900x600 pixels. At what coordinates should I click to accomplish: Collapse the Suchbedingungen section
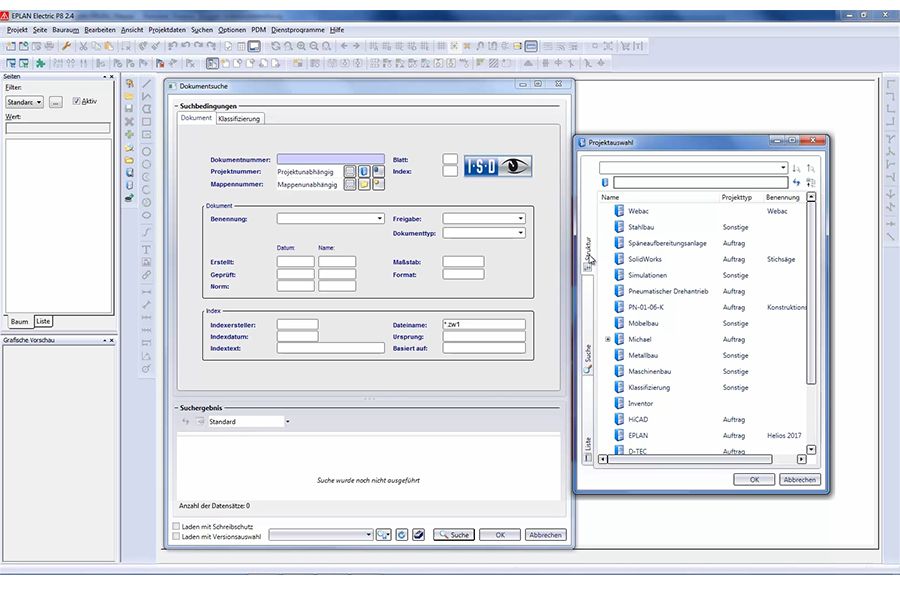(x=176, y=106)
